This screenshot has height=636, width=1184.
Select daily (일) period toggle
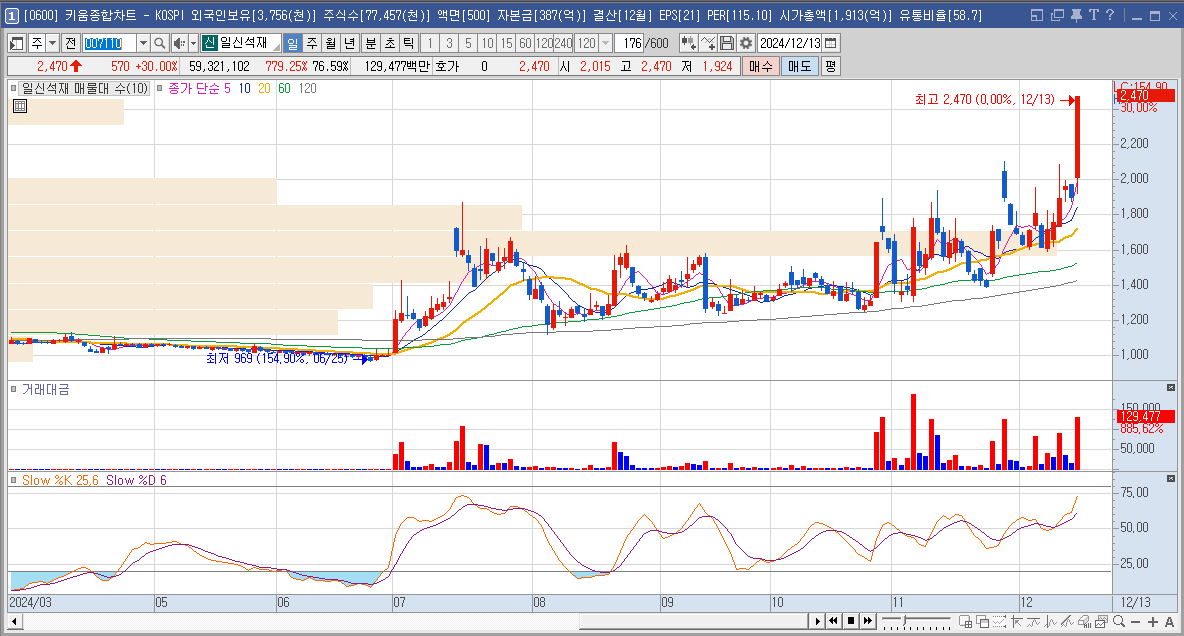click(293, 44)
